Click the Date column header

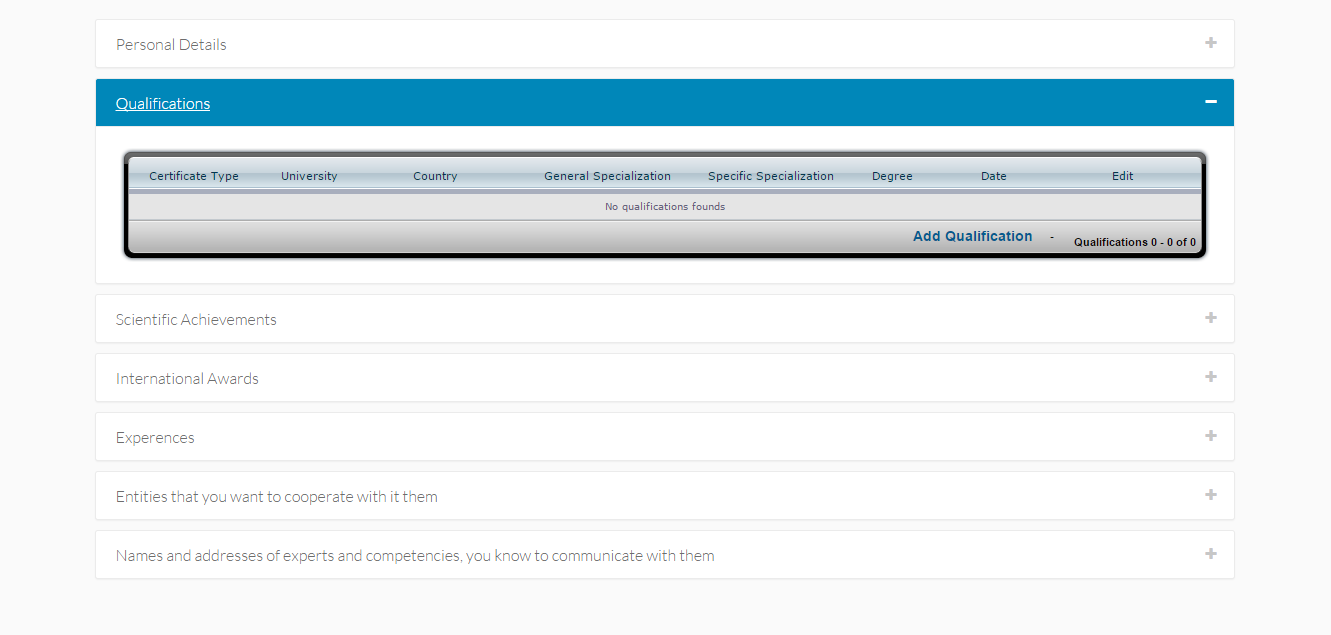[993, 176]
